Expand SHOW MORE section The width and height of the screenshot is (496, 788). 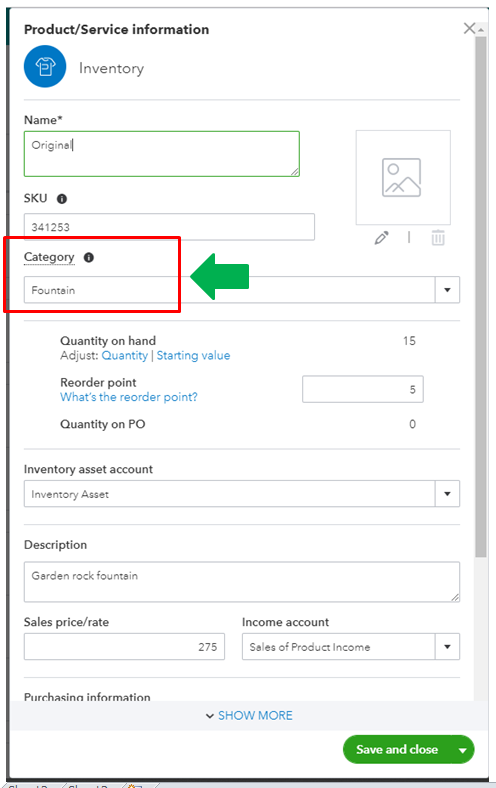[x=249, y=716]
